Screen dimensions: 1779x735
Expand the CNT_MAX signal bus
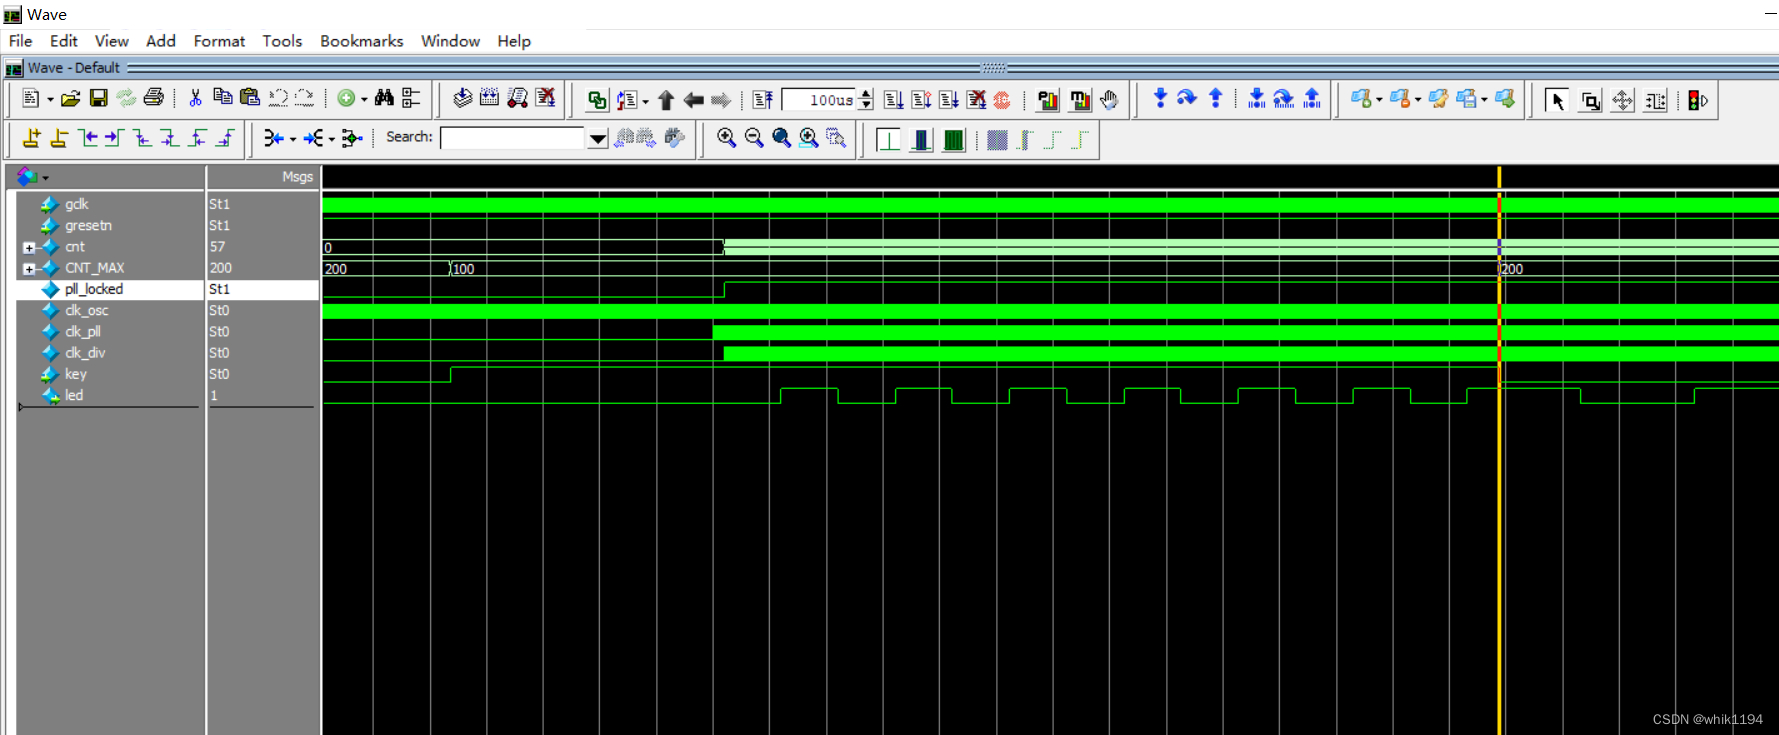[x=29, y=268]
